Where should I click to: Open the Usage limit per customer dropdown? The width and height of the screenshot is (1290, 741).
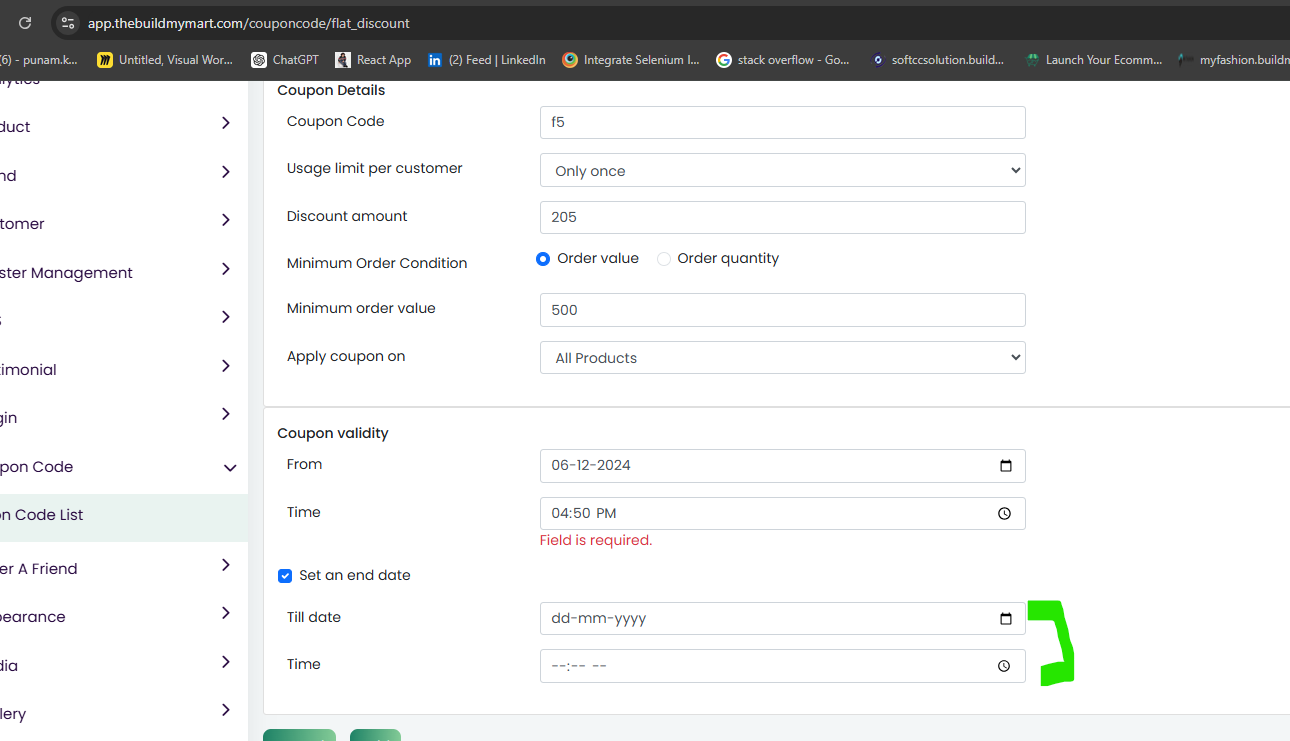(783, 170)
